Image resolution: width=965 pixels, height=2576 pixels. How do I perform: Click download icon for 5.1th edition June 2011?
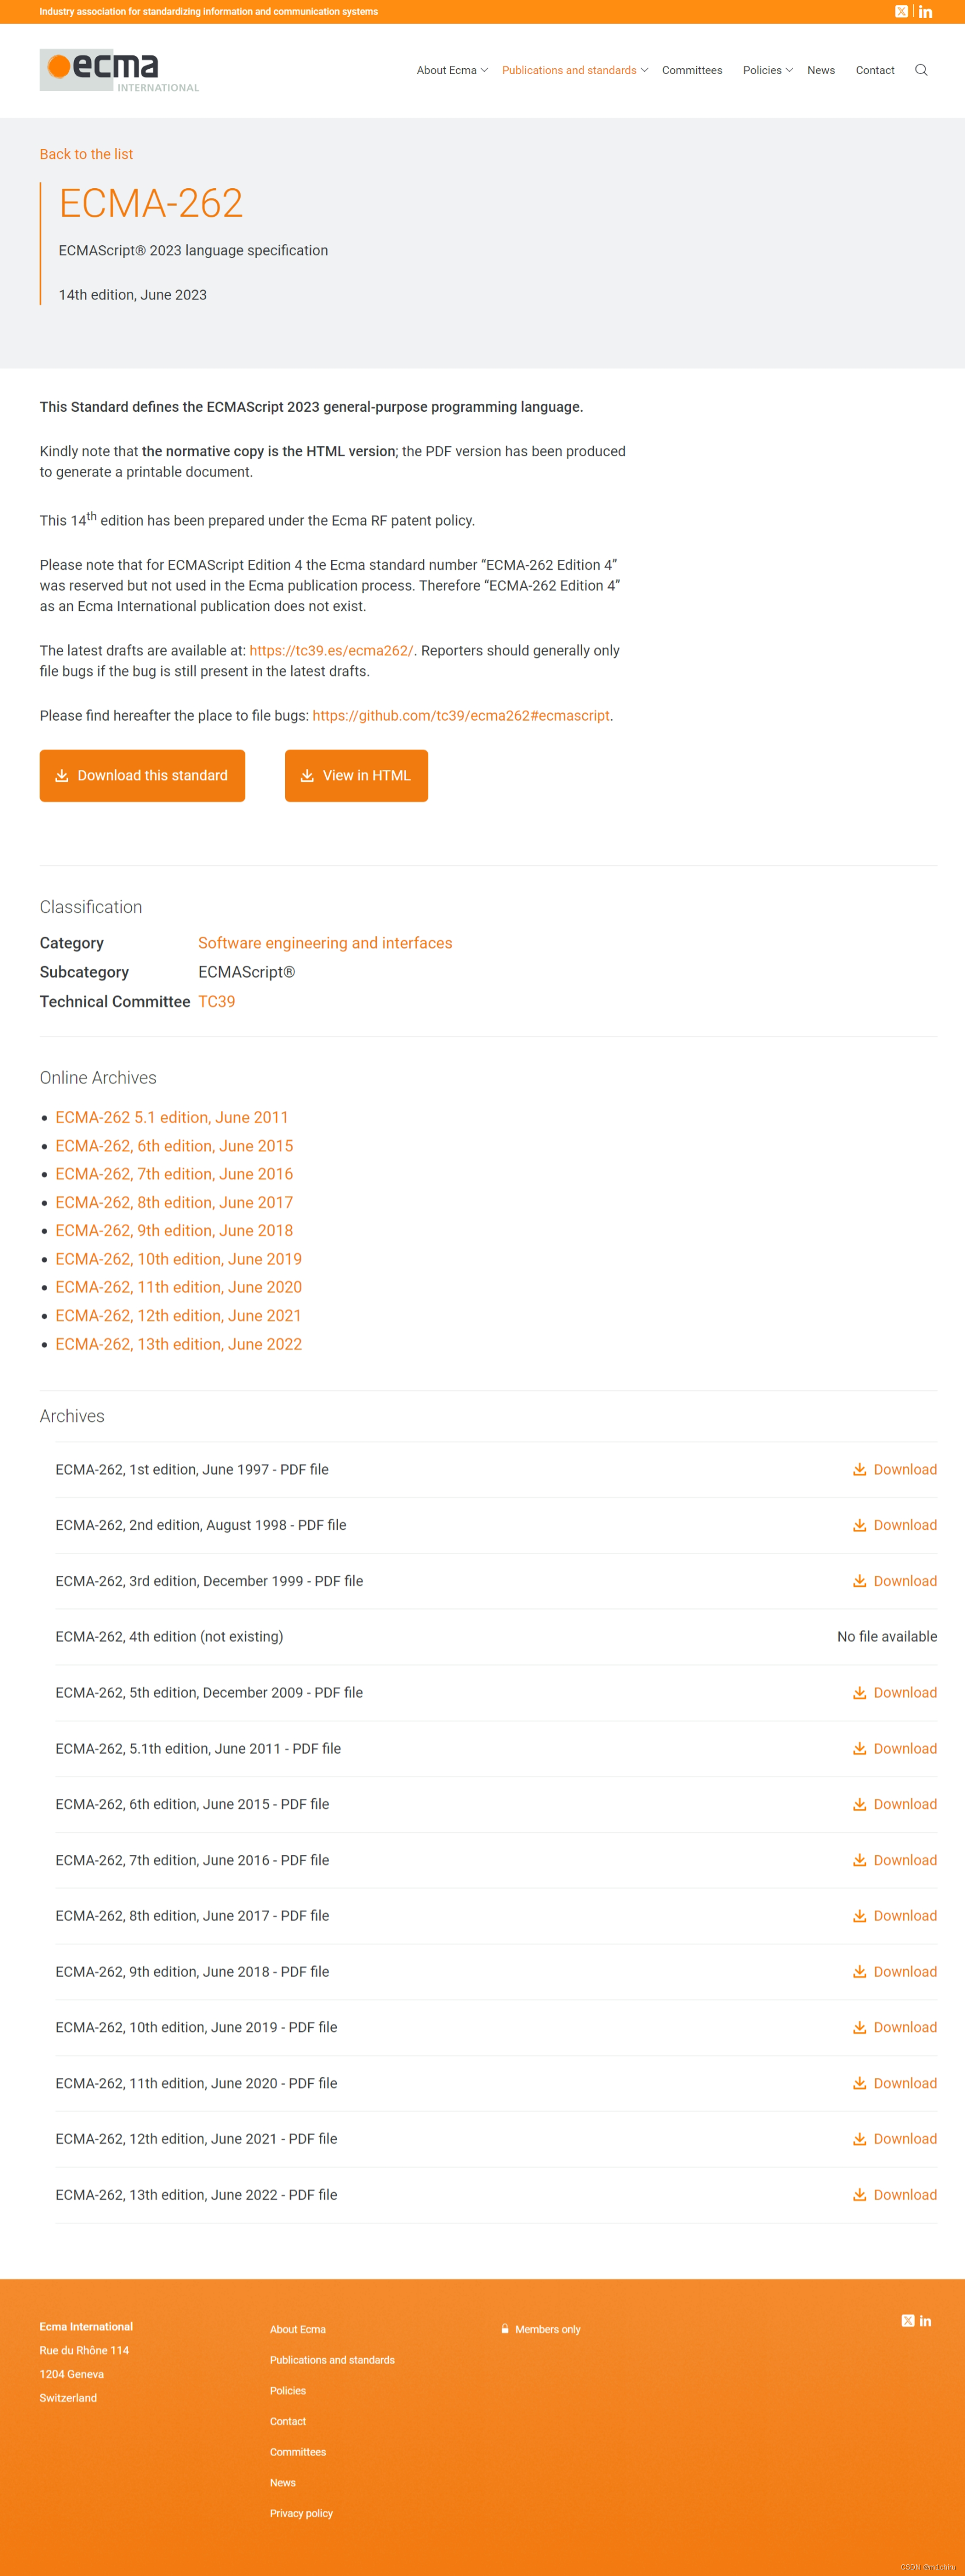coord(859,1748)
